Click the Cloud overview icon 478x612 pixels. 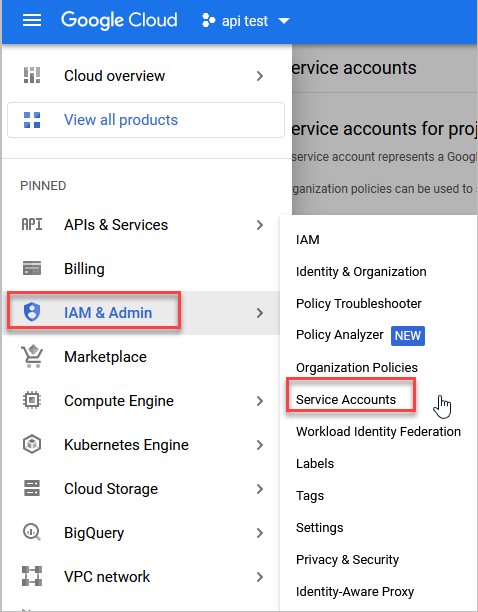pyautogui.click(x=32, y=75)
